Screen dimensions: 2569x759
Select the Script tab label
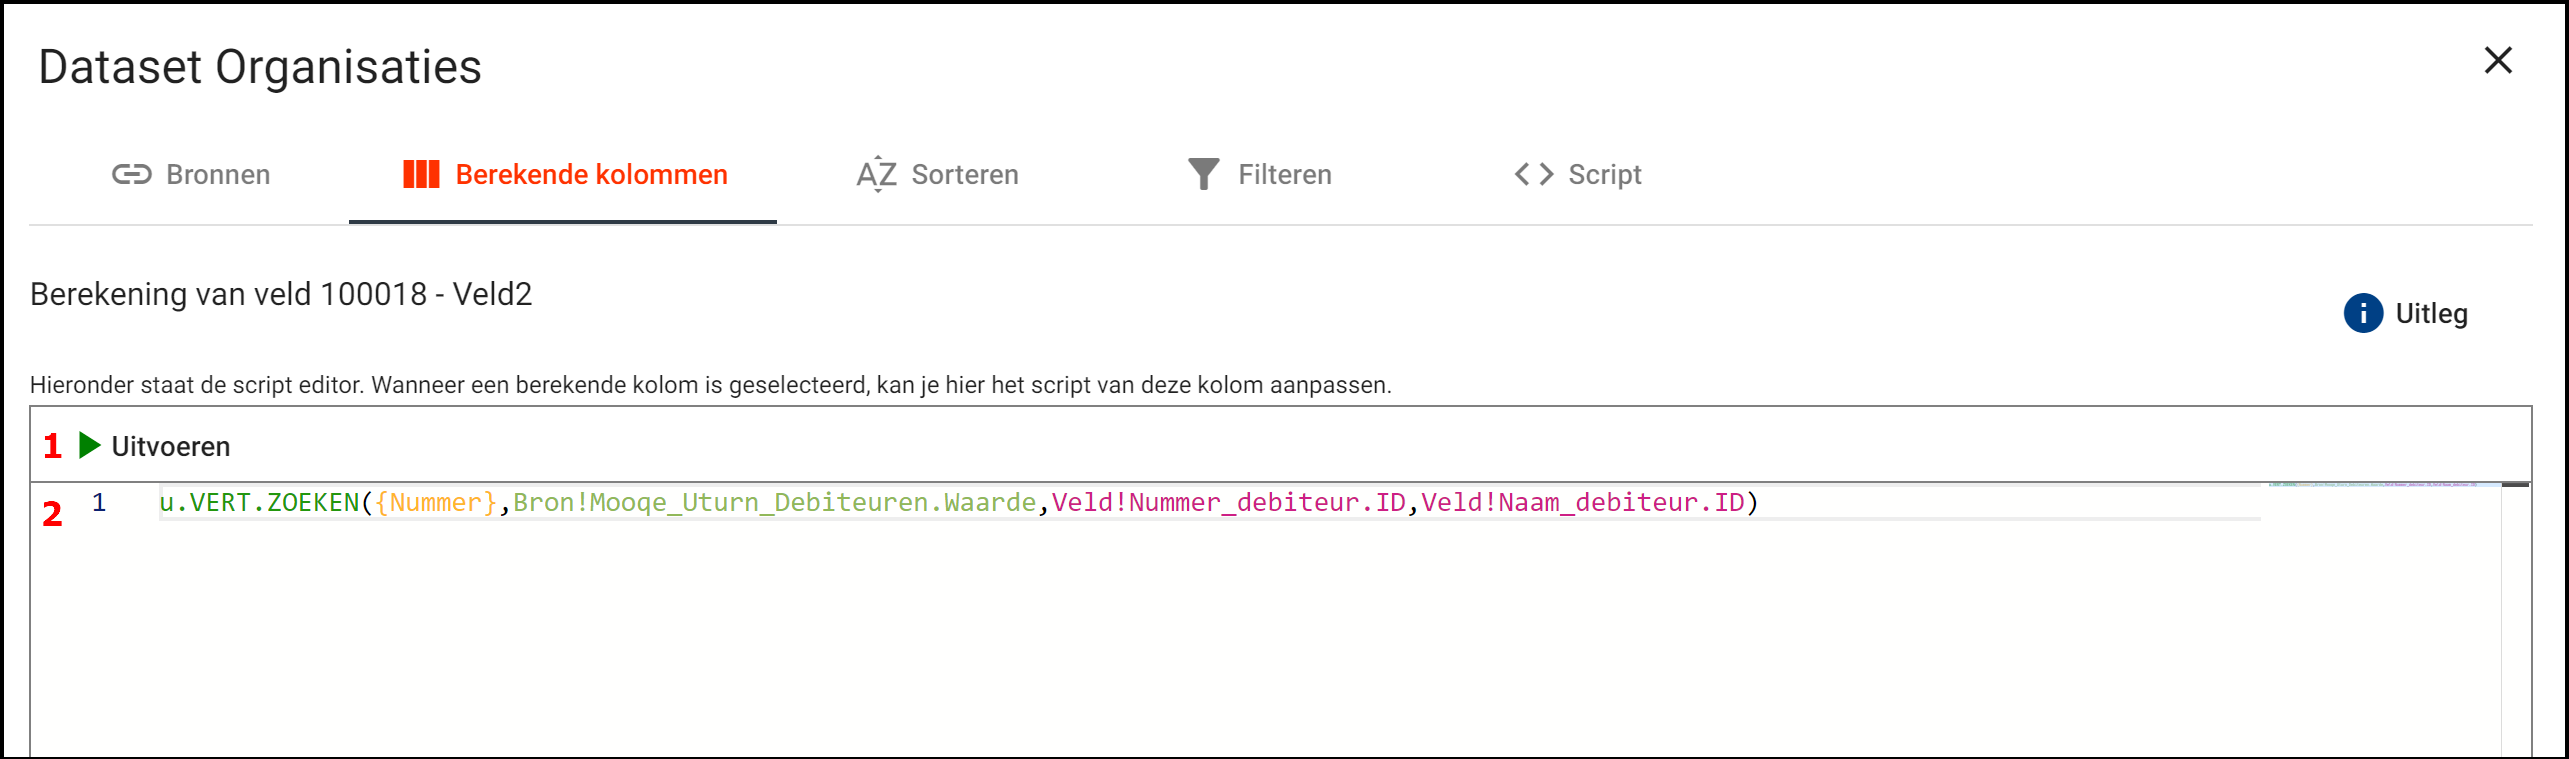tap(1604, 175)
